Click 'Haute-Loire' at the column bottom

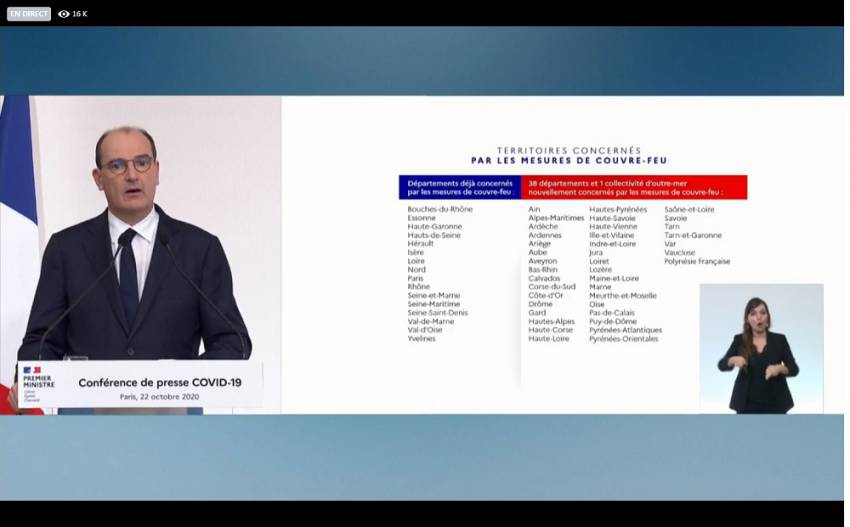point(549,338)
